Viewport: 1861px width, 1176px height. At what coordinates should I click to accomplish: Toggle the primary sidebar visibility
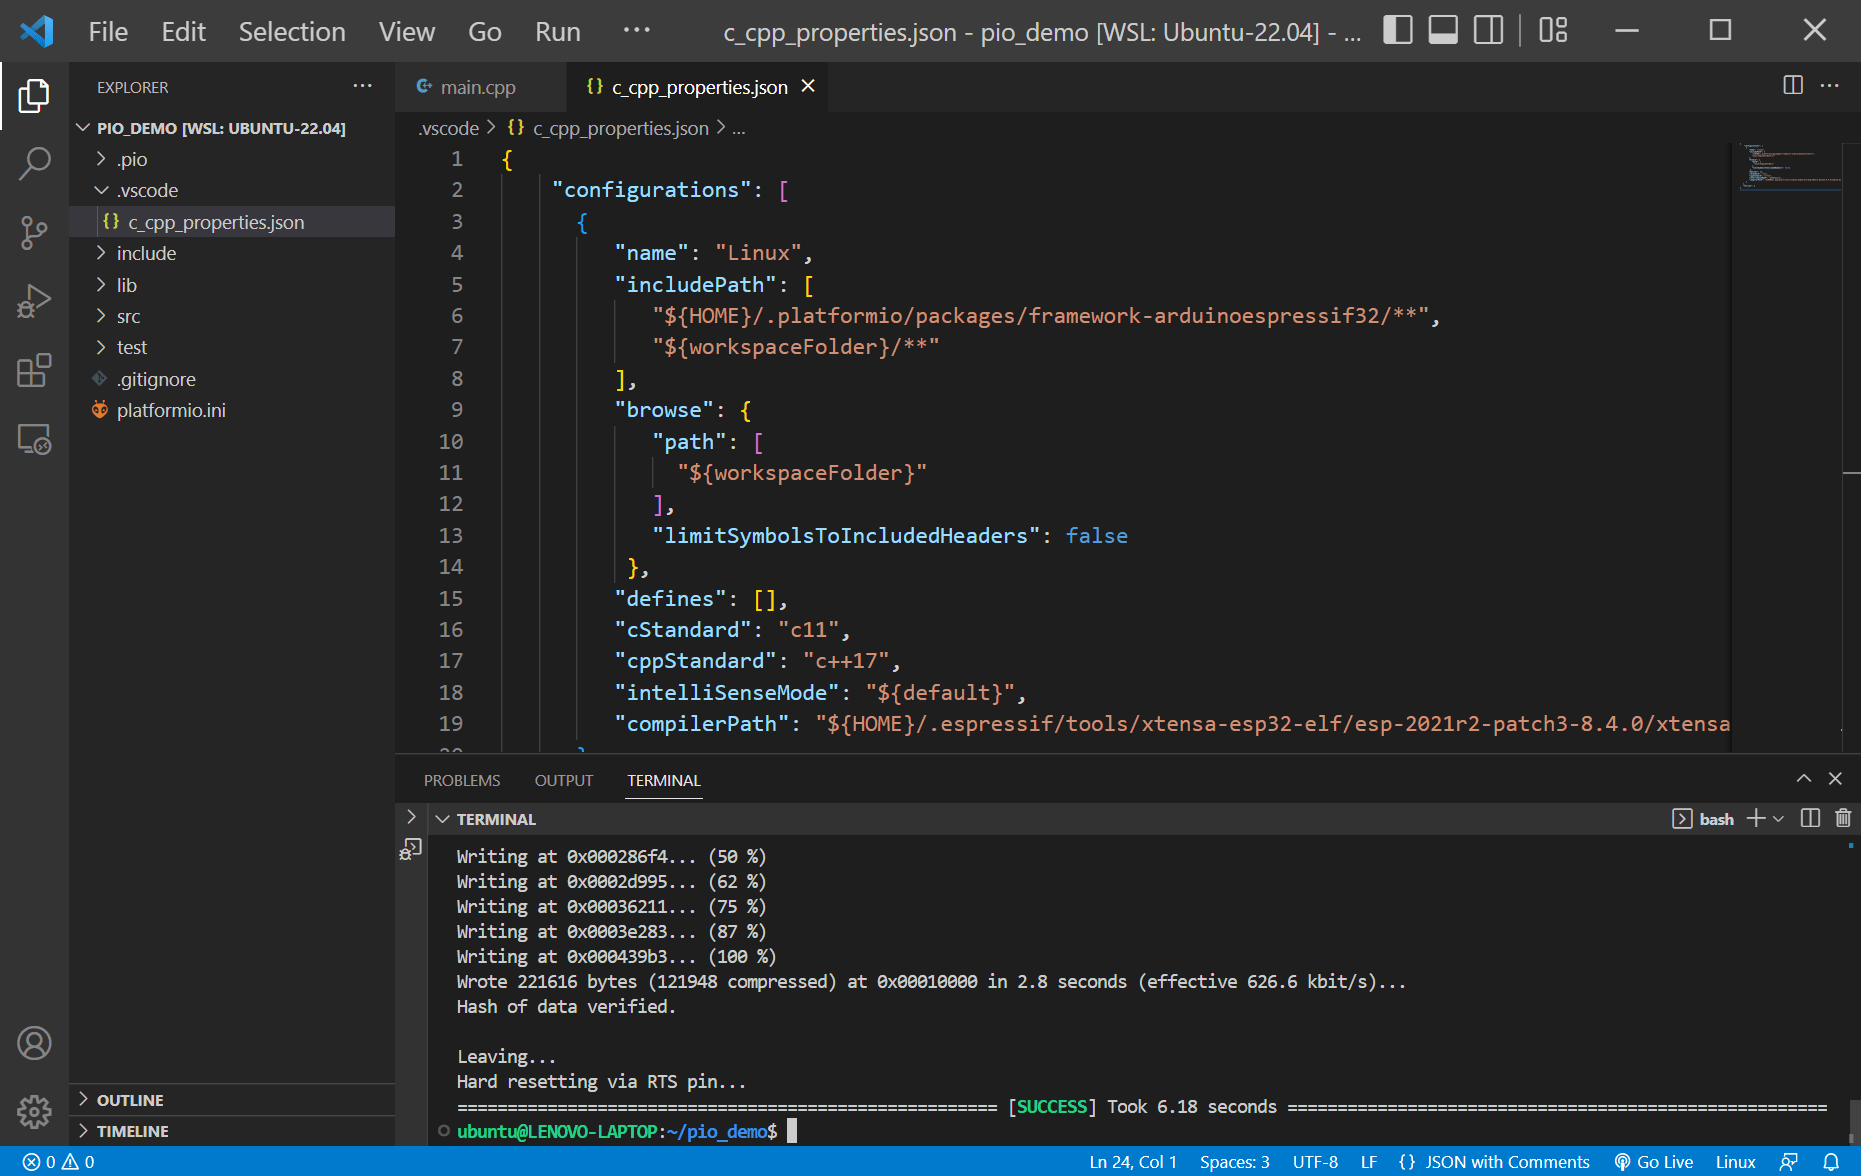1397,30
